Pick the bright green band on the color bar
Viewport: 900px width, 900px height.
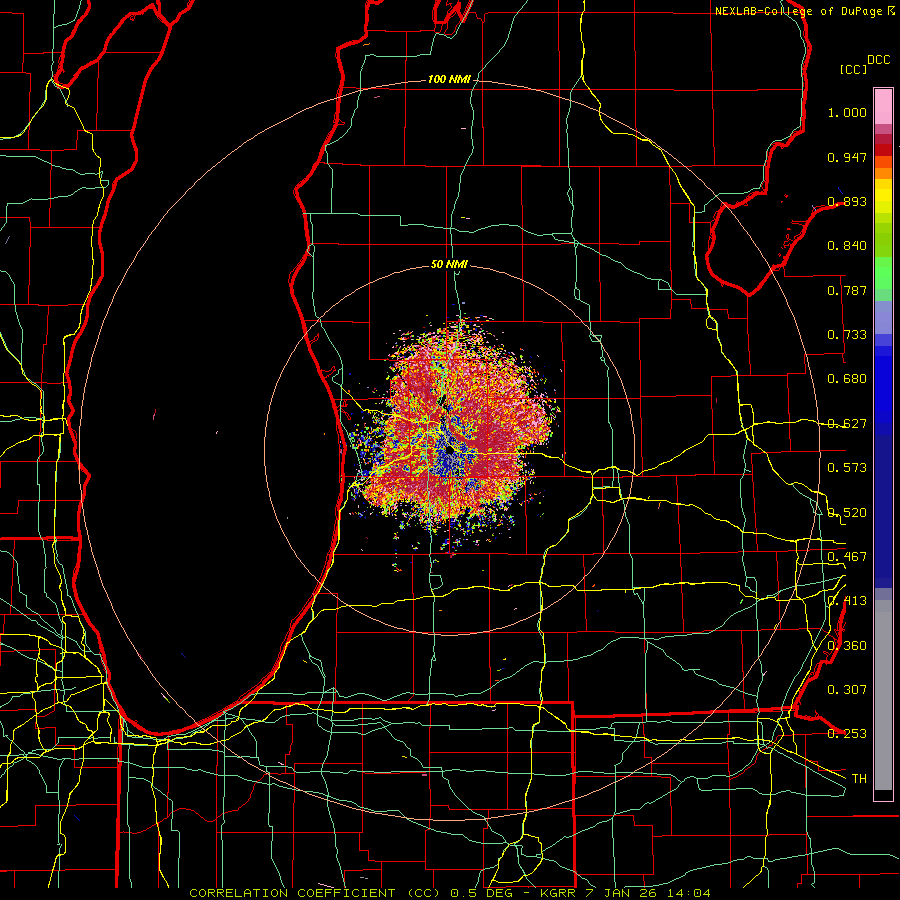[x=883, y=273]
